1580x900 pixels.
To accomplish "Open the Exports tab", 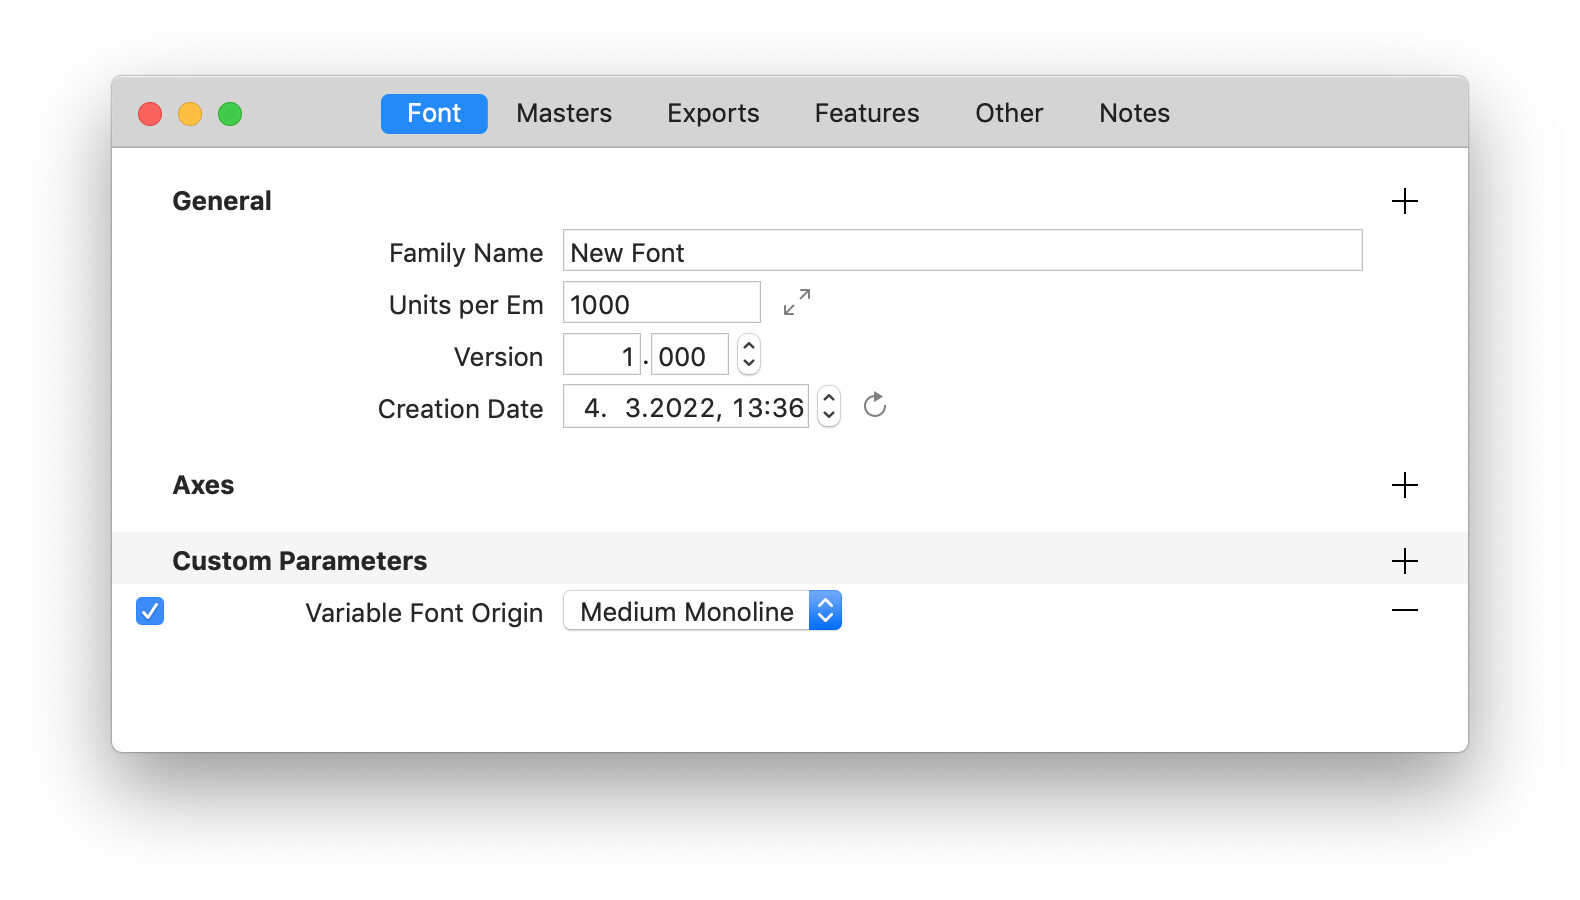I will tap(713, 114).
